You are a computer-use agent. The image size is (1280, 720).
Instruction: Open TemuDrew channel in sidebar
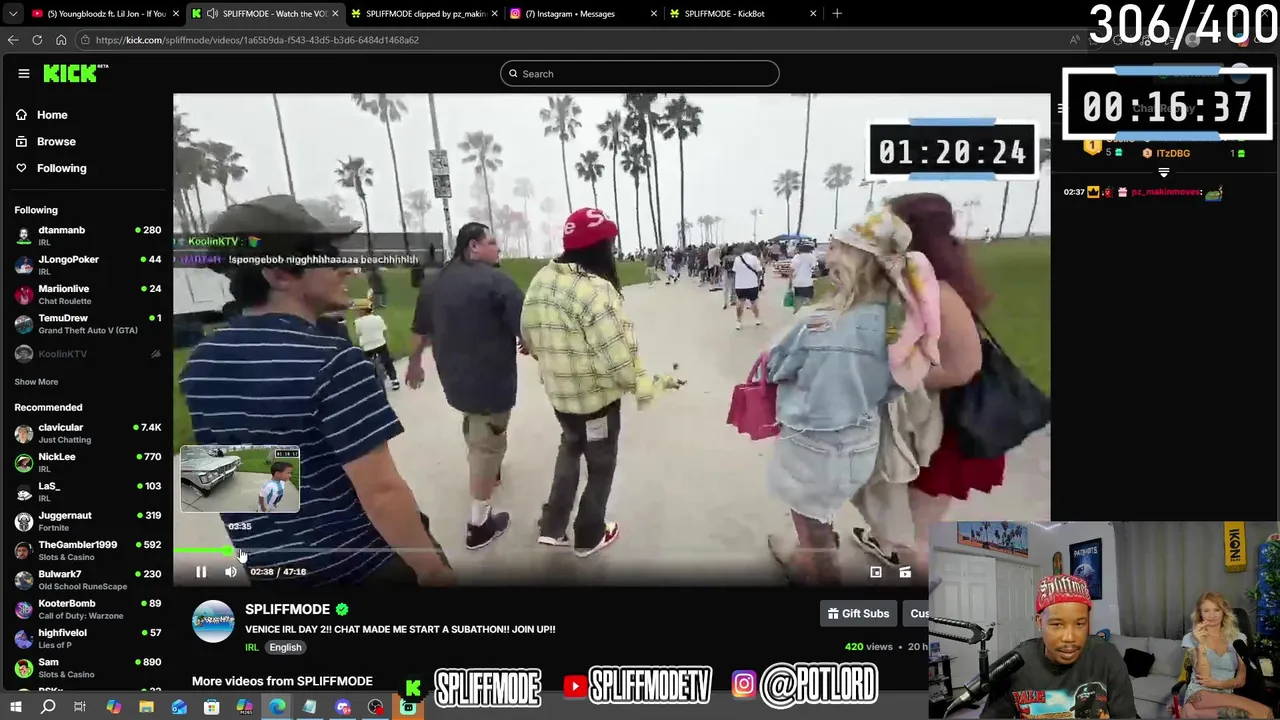pos(88,324)
